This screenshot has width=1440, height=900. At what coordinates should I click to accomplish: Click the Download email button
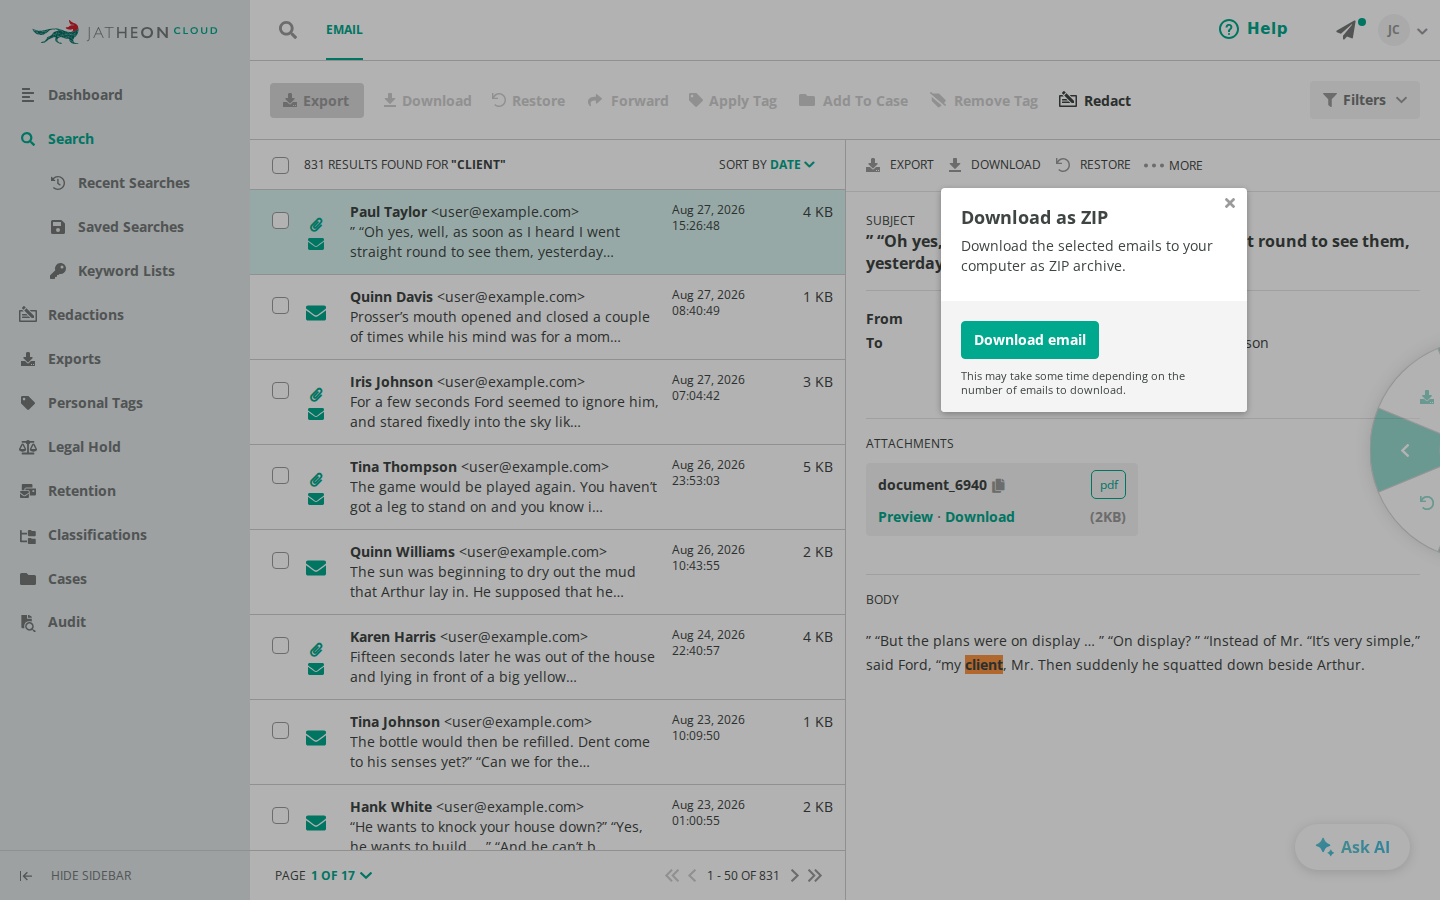pyautogui.click(x=1030, y=340)
